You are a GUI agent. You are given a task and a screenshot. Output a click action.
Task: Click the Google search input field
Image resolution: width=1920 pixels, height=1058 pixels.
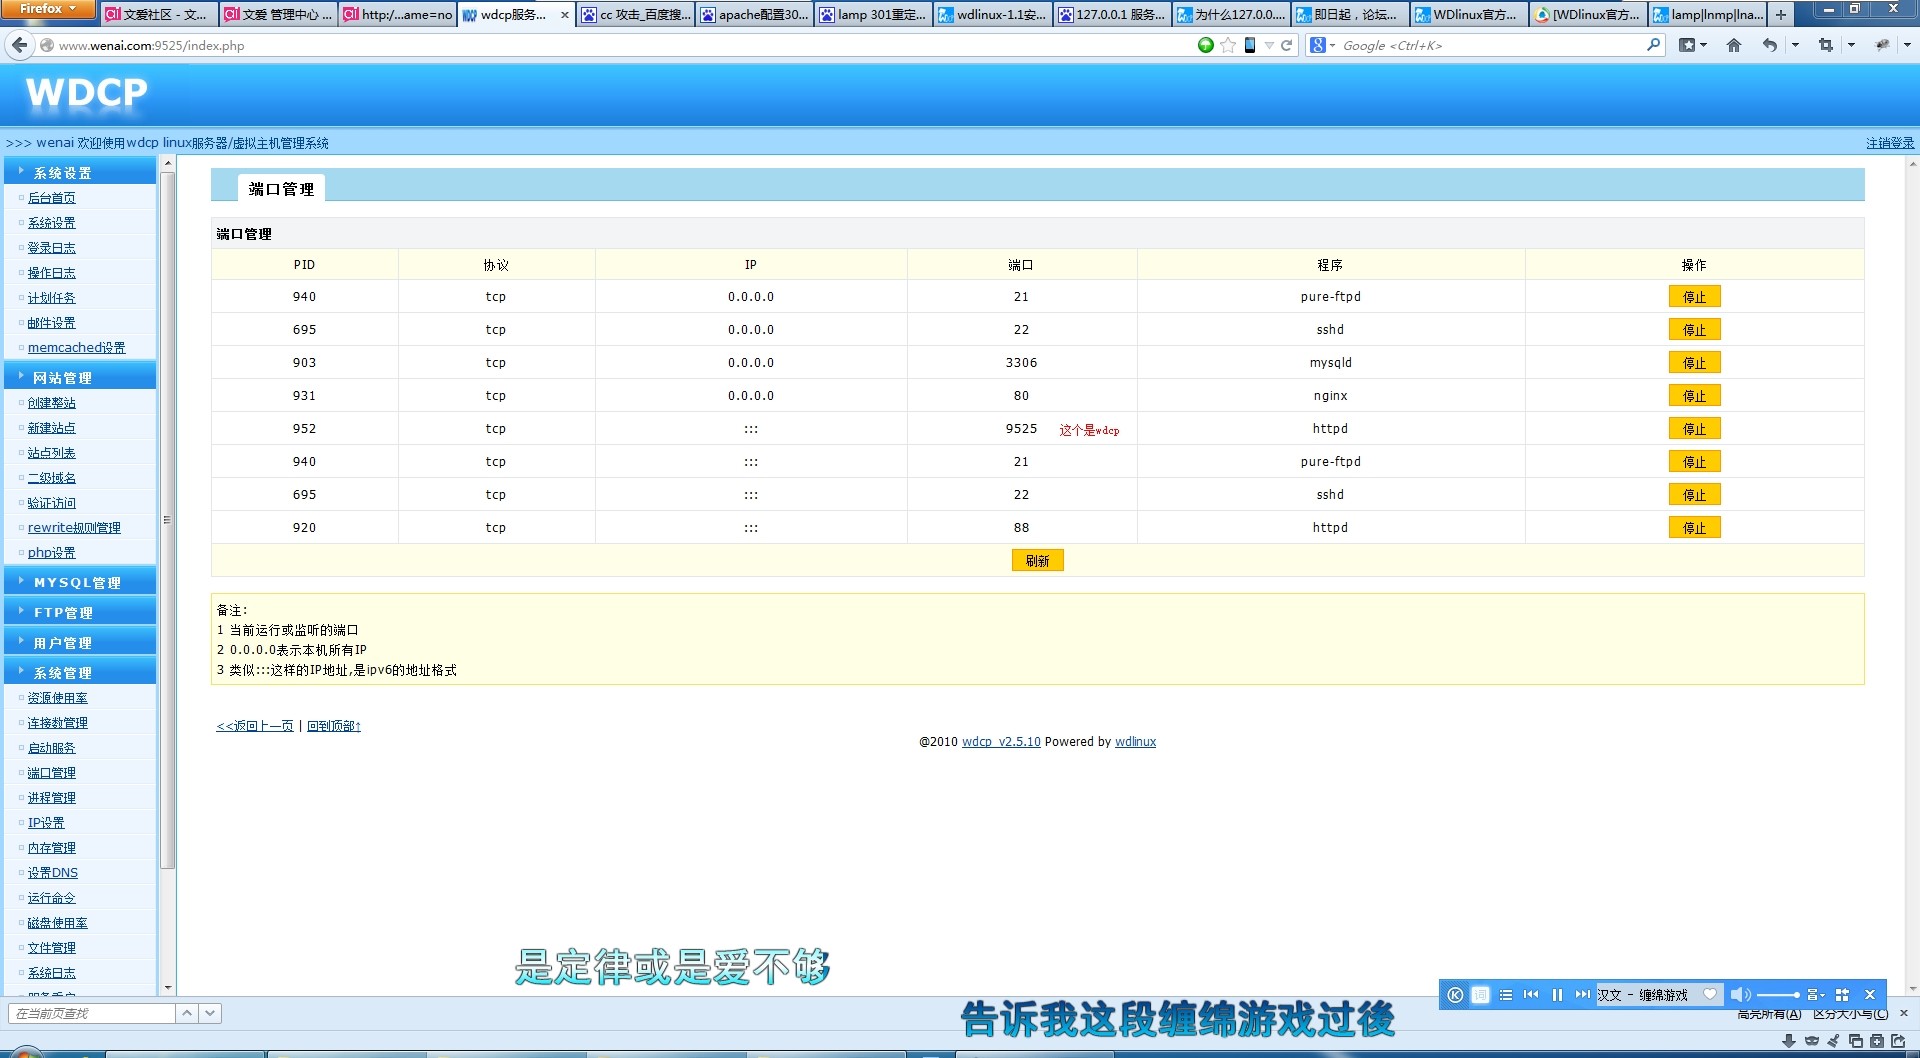(x=1490, y=45)
